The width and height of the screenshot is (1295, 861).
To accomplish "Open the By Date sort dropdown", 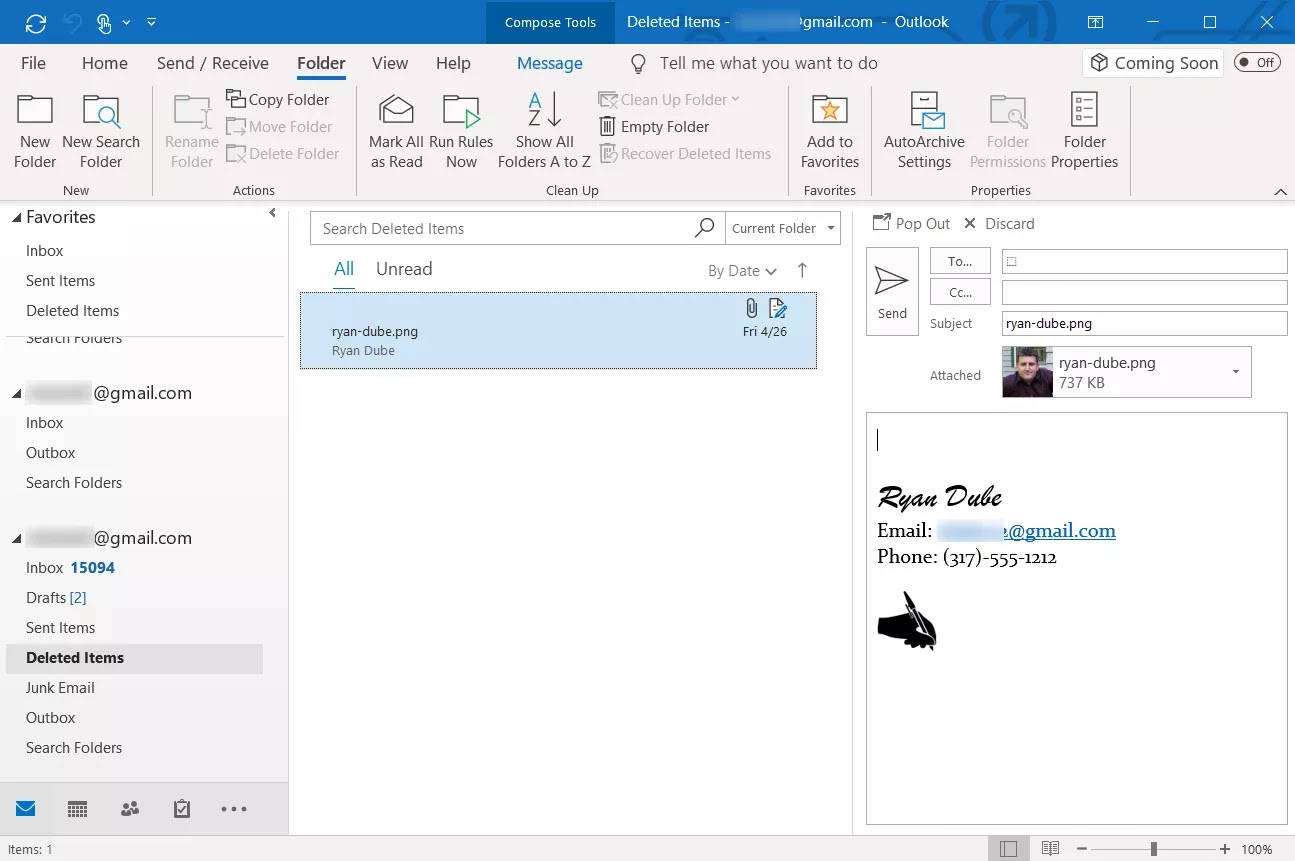I will (x=742, y=271).
